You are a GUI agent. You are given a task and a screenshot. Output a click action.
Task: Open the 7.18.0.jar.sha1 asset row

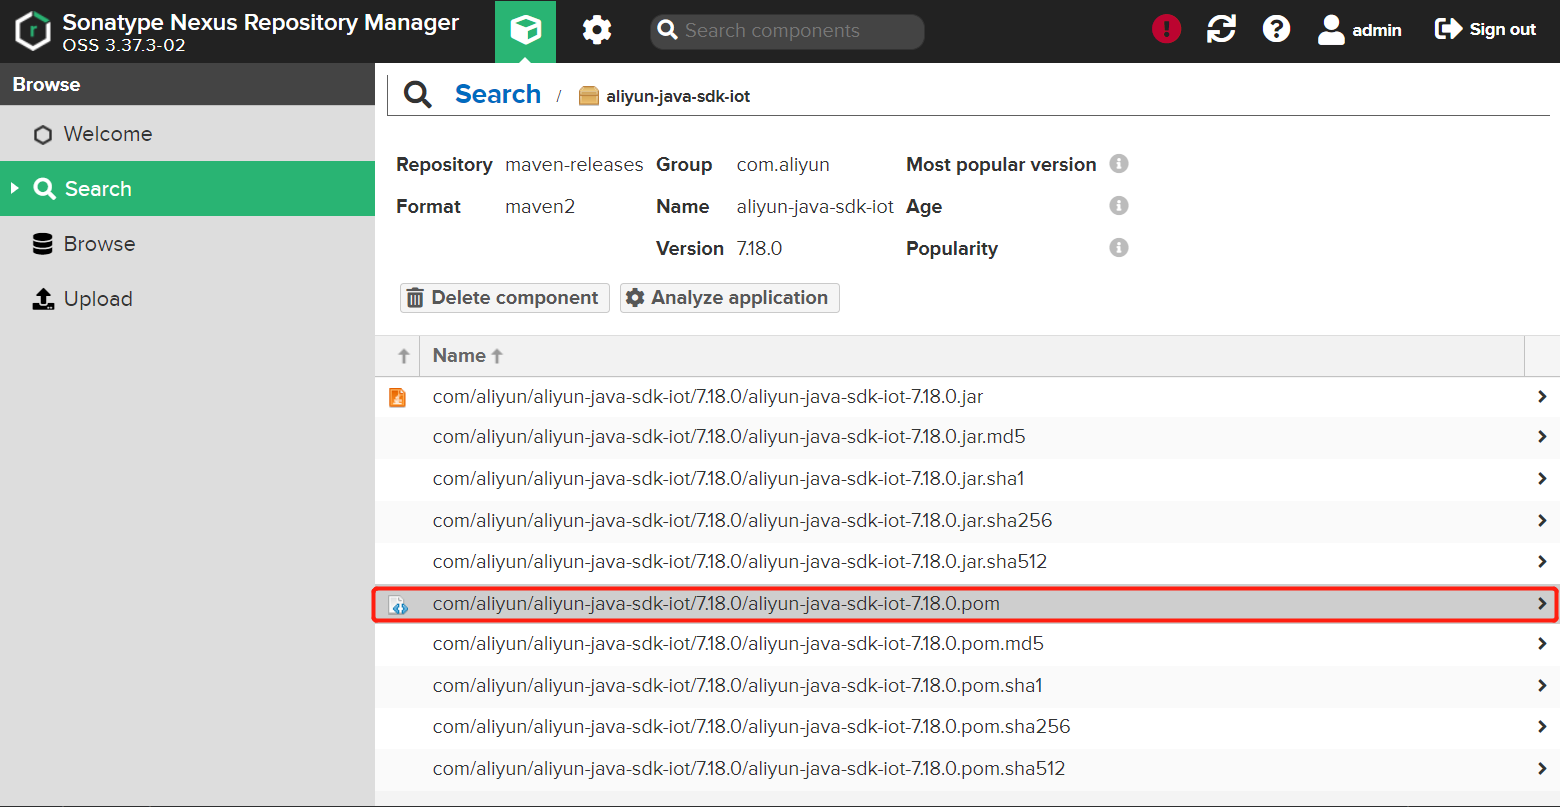(967, 479)
